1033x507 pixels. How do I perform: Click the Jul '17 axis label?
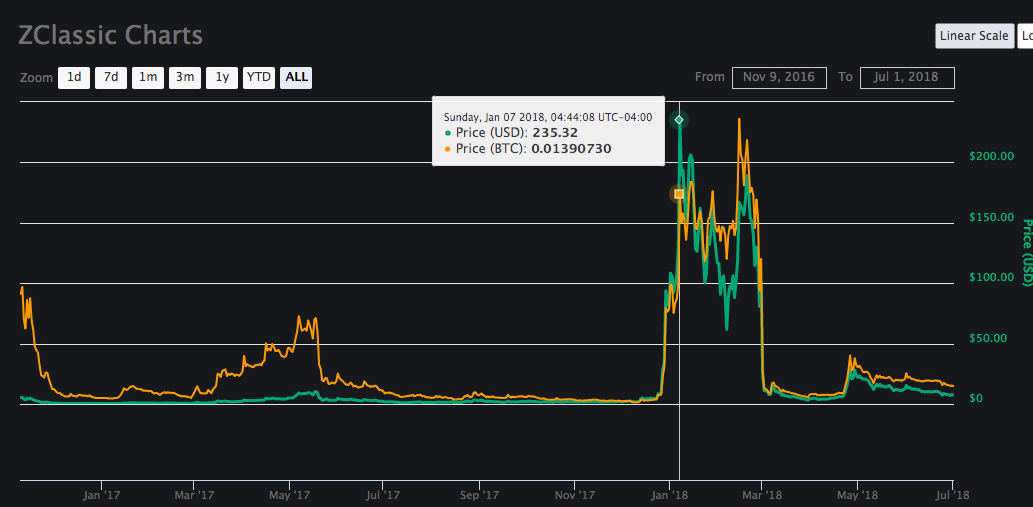pos(383,494)
